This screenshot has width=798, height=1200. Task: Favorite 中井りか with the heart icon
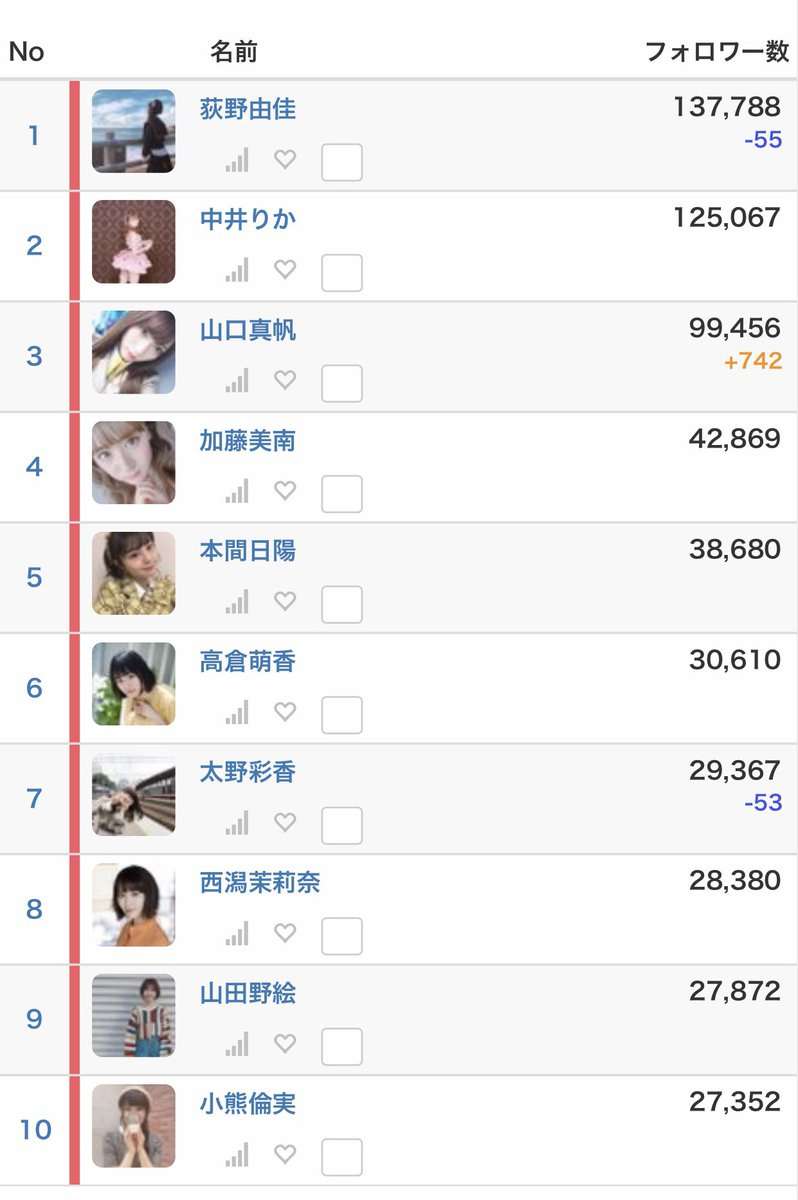coord(285,269)
